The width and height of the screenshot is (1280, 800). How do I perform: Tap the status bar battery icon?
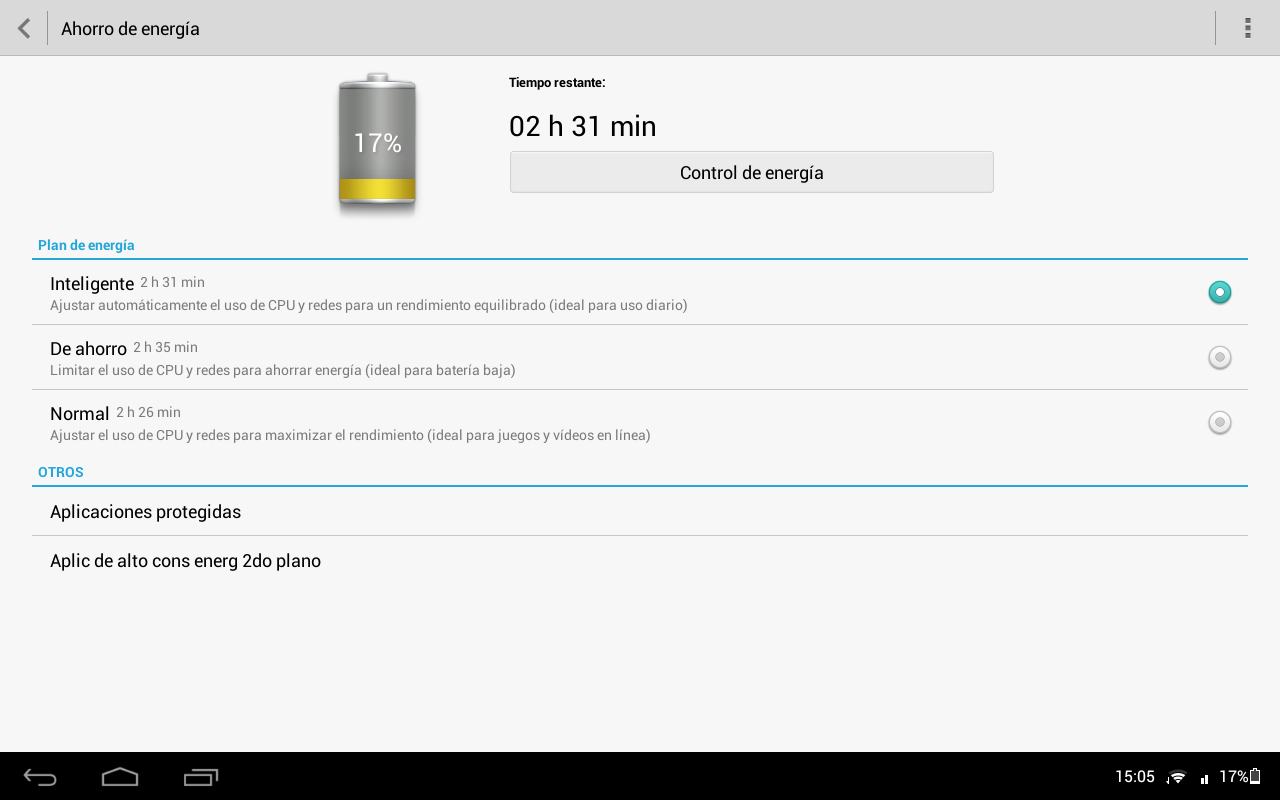pos(1255,777)
